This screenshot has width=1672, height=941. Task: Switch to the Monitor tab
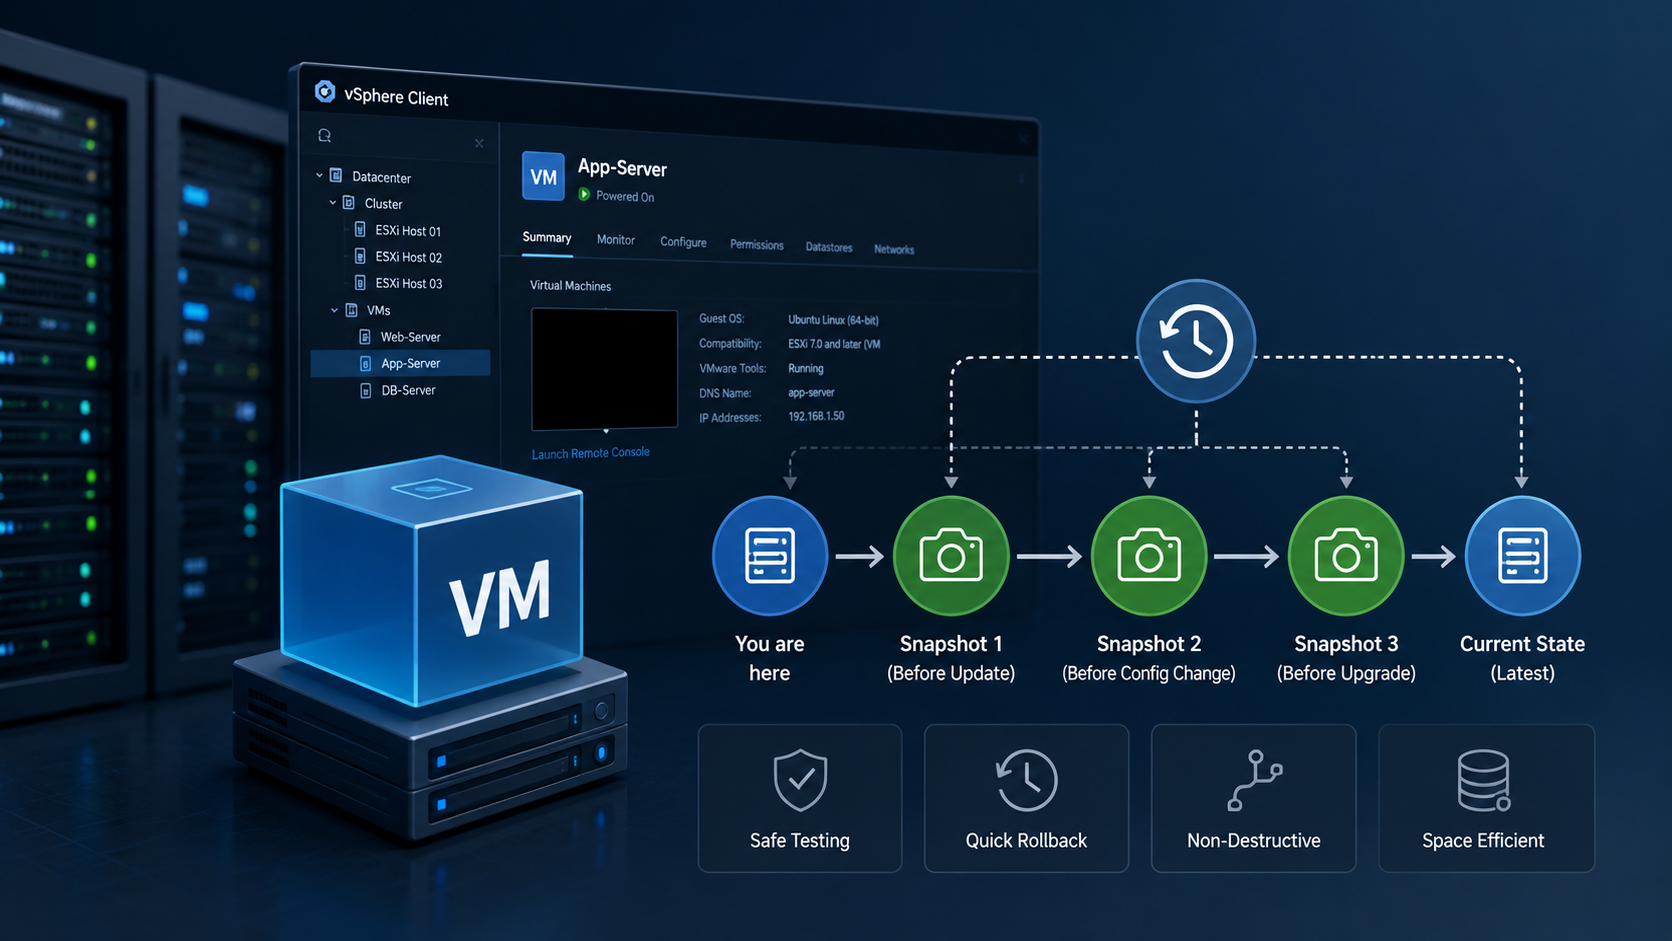pos(616,240)
